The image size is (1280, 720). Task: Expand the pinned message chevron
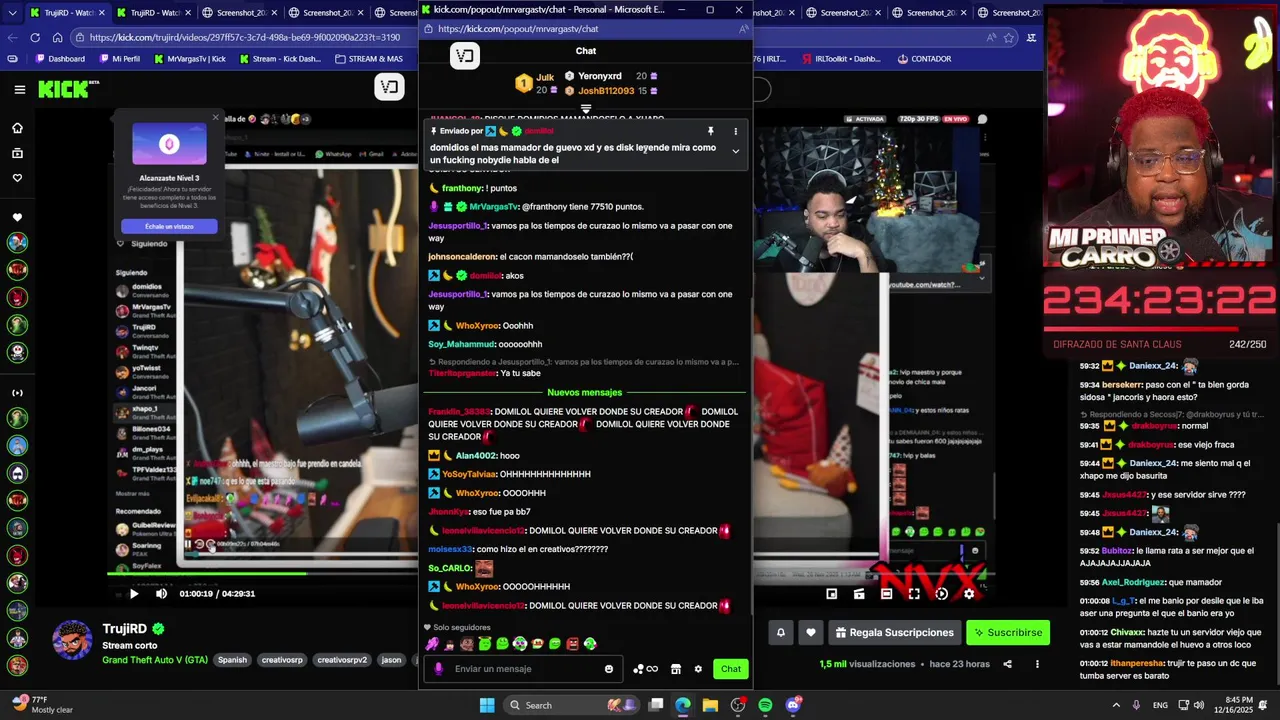(735, 152)
